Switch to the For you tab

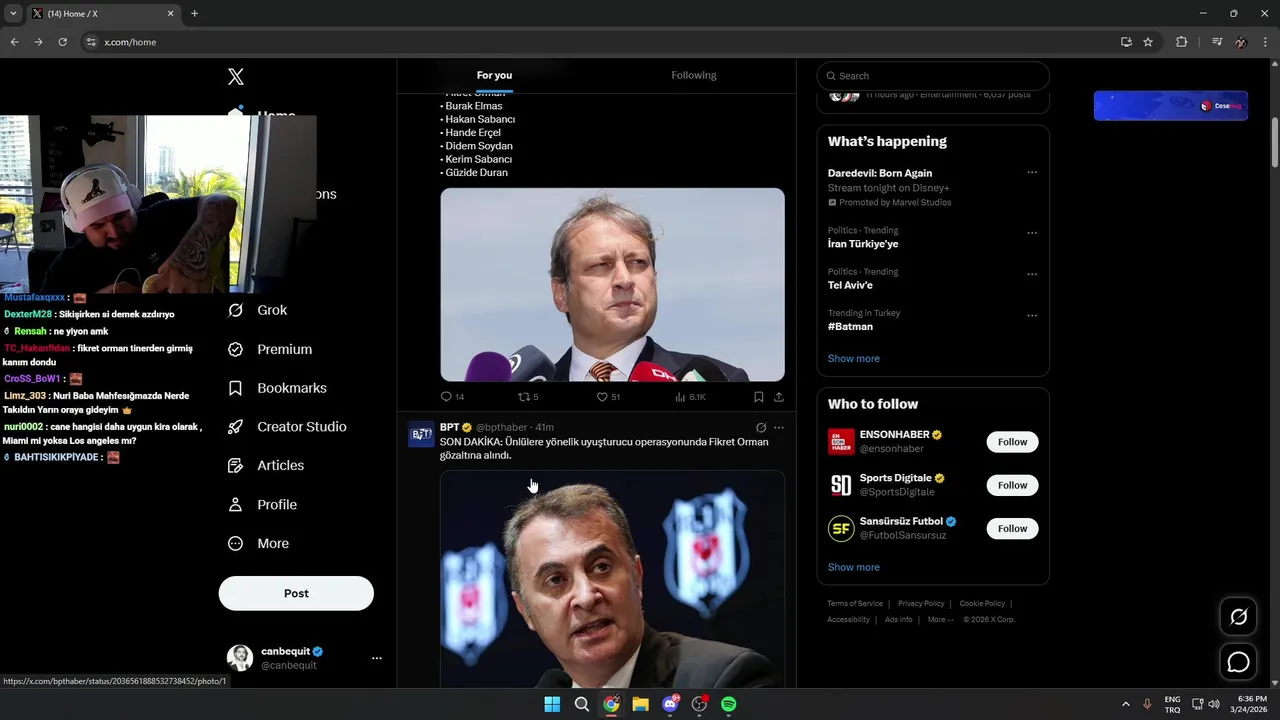(x=494, y=75)
